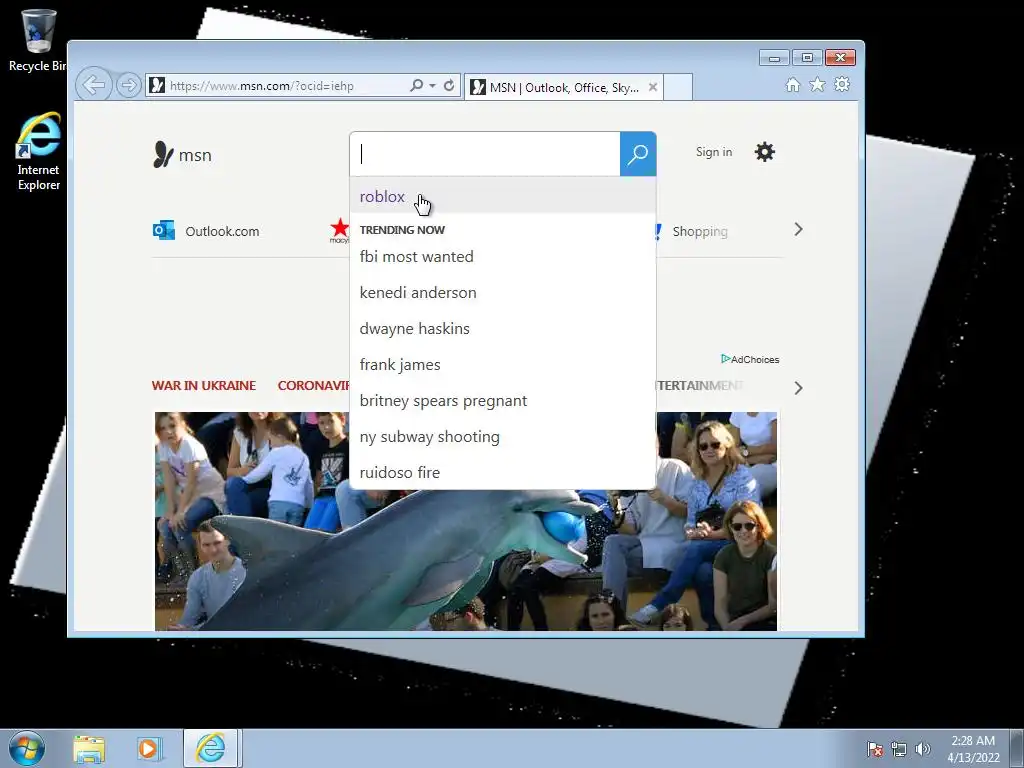This screenshot has width=1024, height=768.
Task: Click the browser Back arrow button
Action: point(94,85)
